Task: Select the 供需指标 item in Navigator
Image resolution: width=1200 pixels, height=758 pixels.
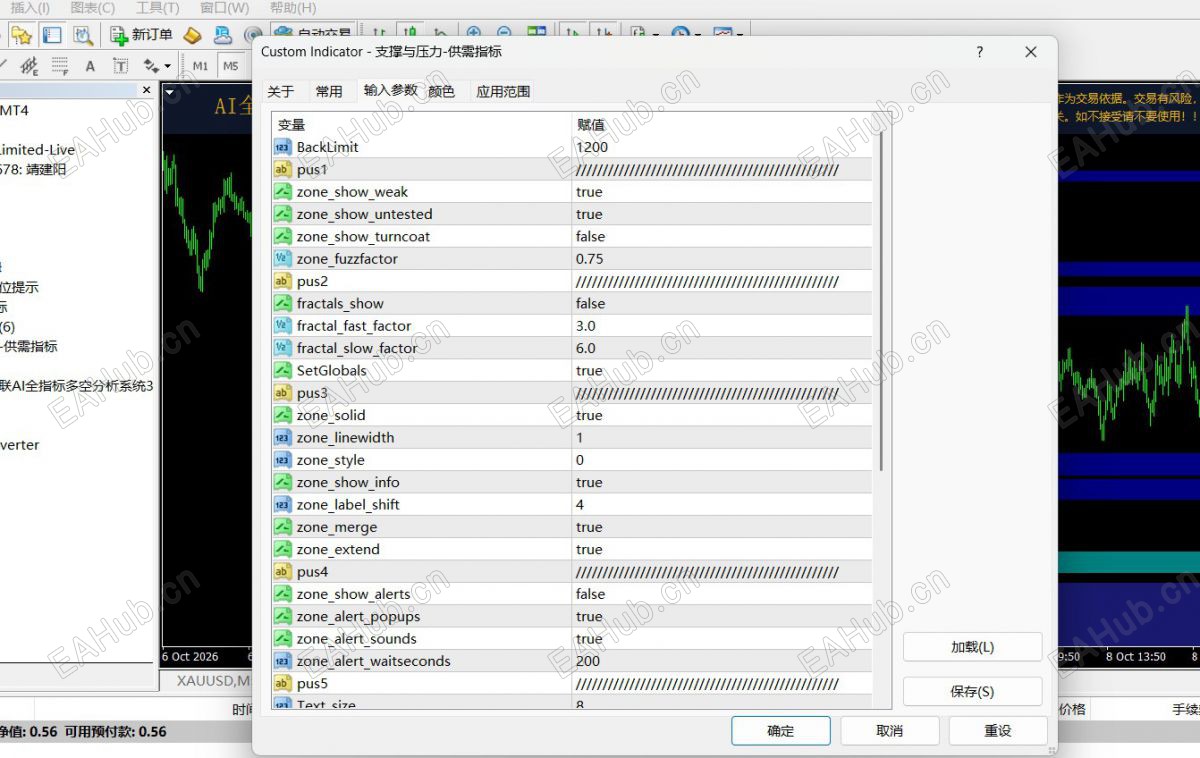Action: (x=29, y=346)
